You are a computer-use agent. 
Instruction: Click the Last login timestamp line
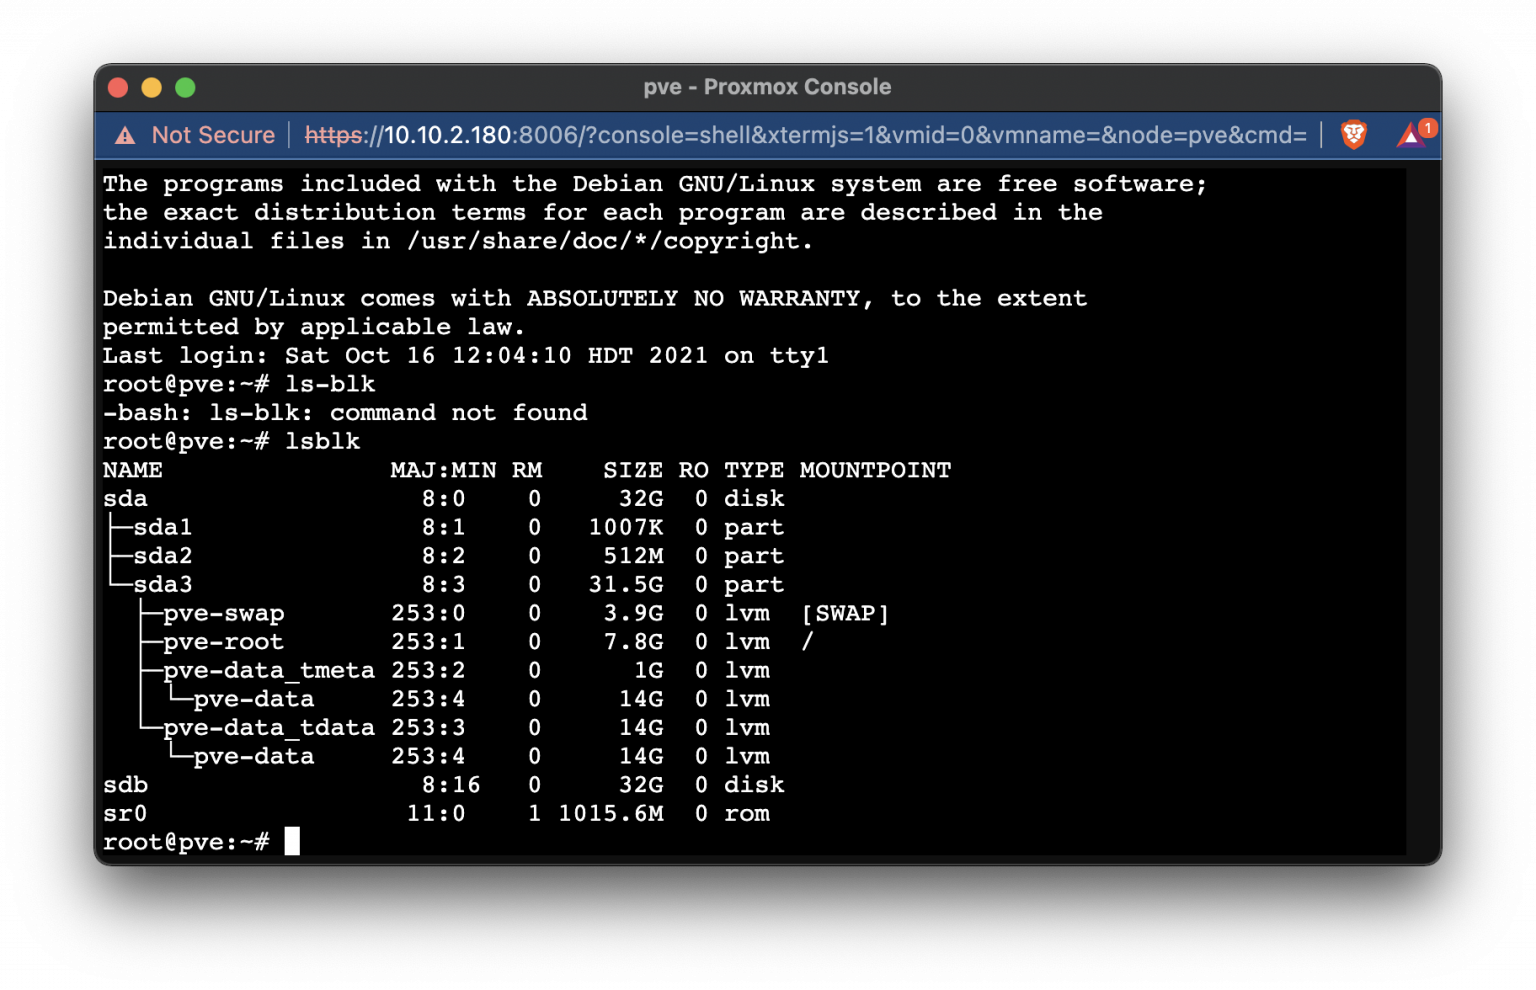coord(465,355)
